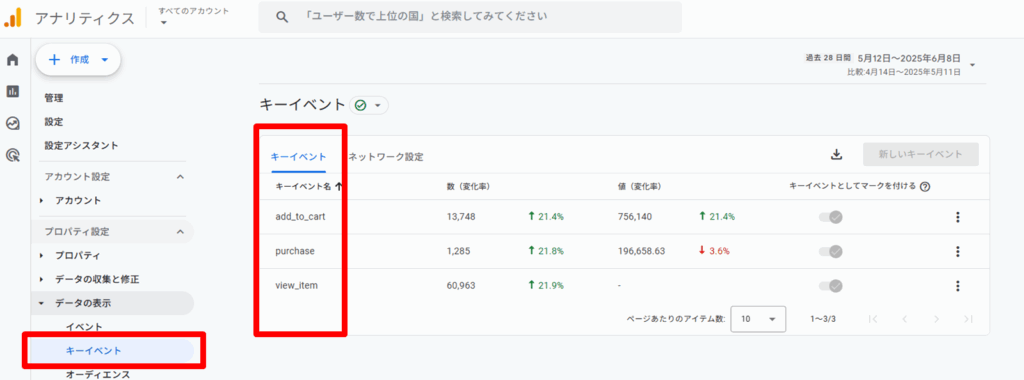Click value 196,658.63
The image size is (1024, 380).
click(x=641, y=251)
